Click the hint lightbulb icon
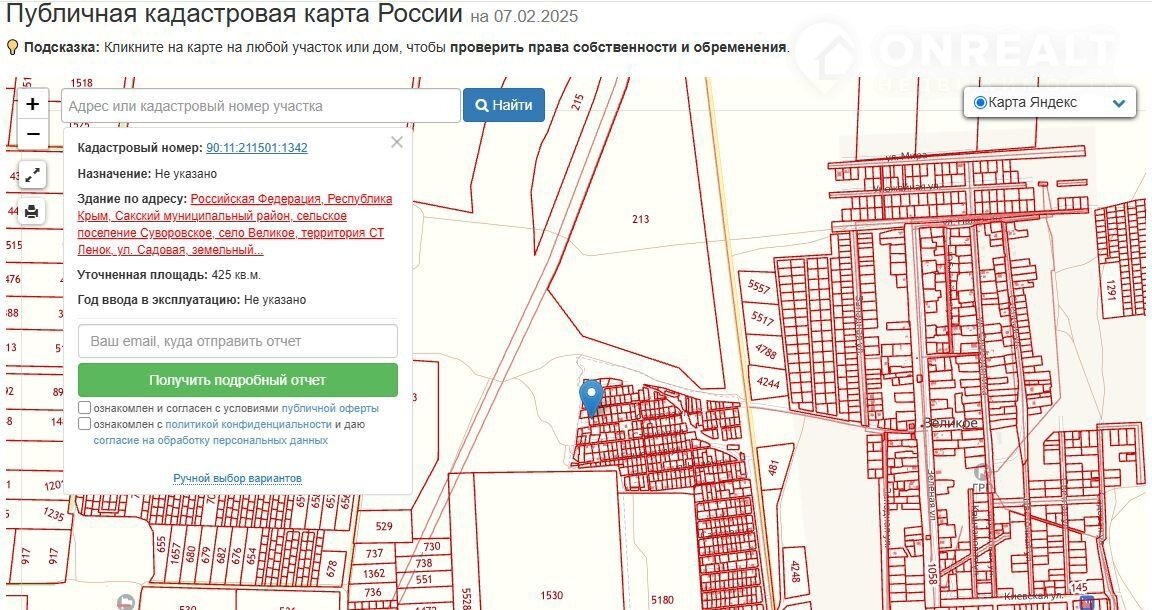This screenshot has height=610, width=1152. click(12, 48)
